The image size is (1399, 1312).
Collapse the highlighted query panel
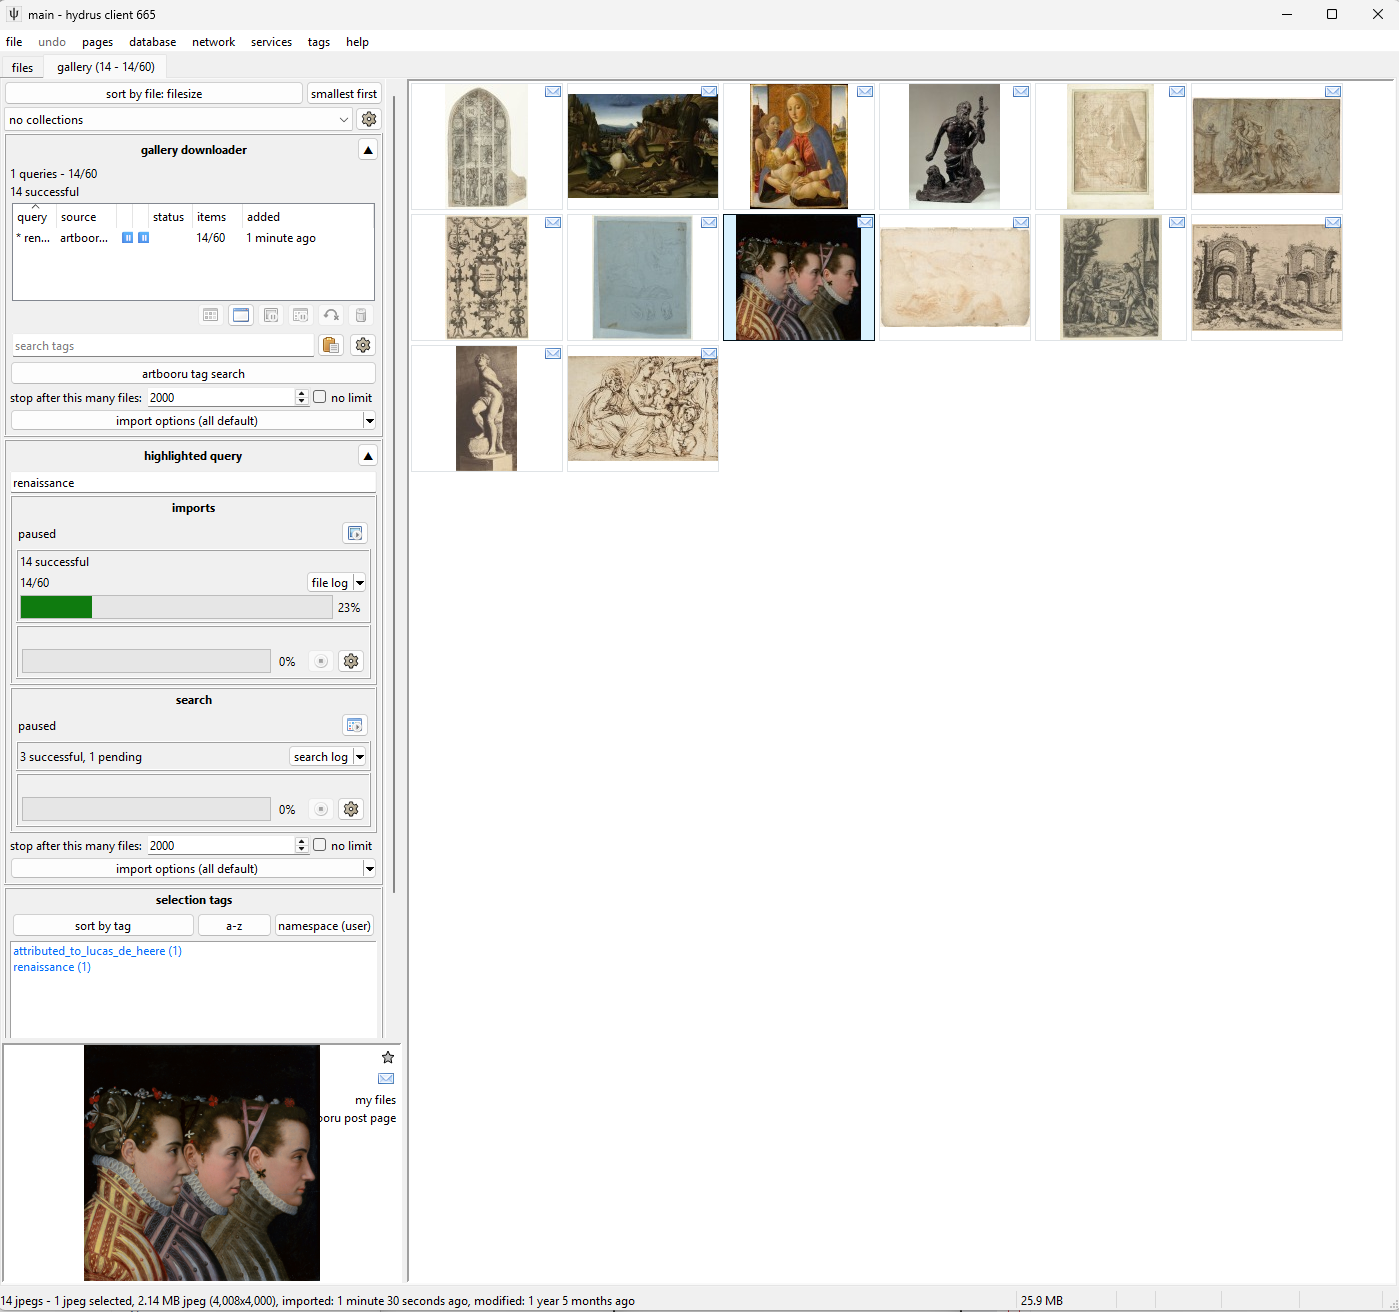(368, 456)
